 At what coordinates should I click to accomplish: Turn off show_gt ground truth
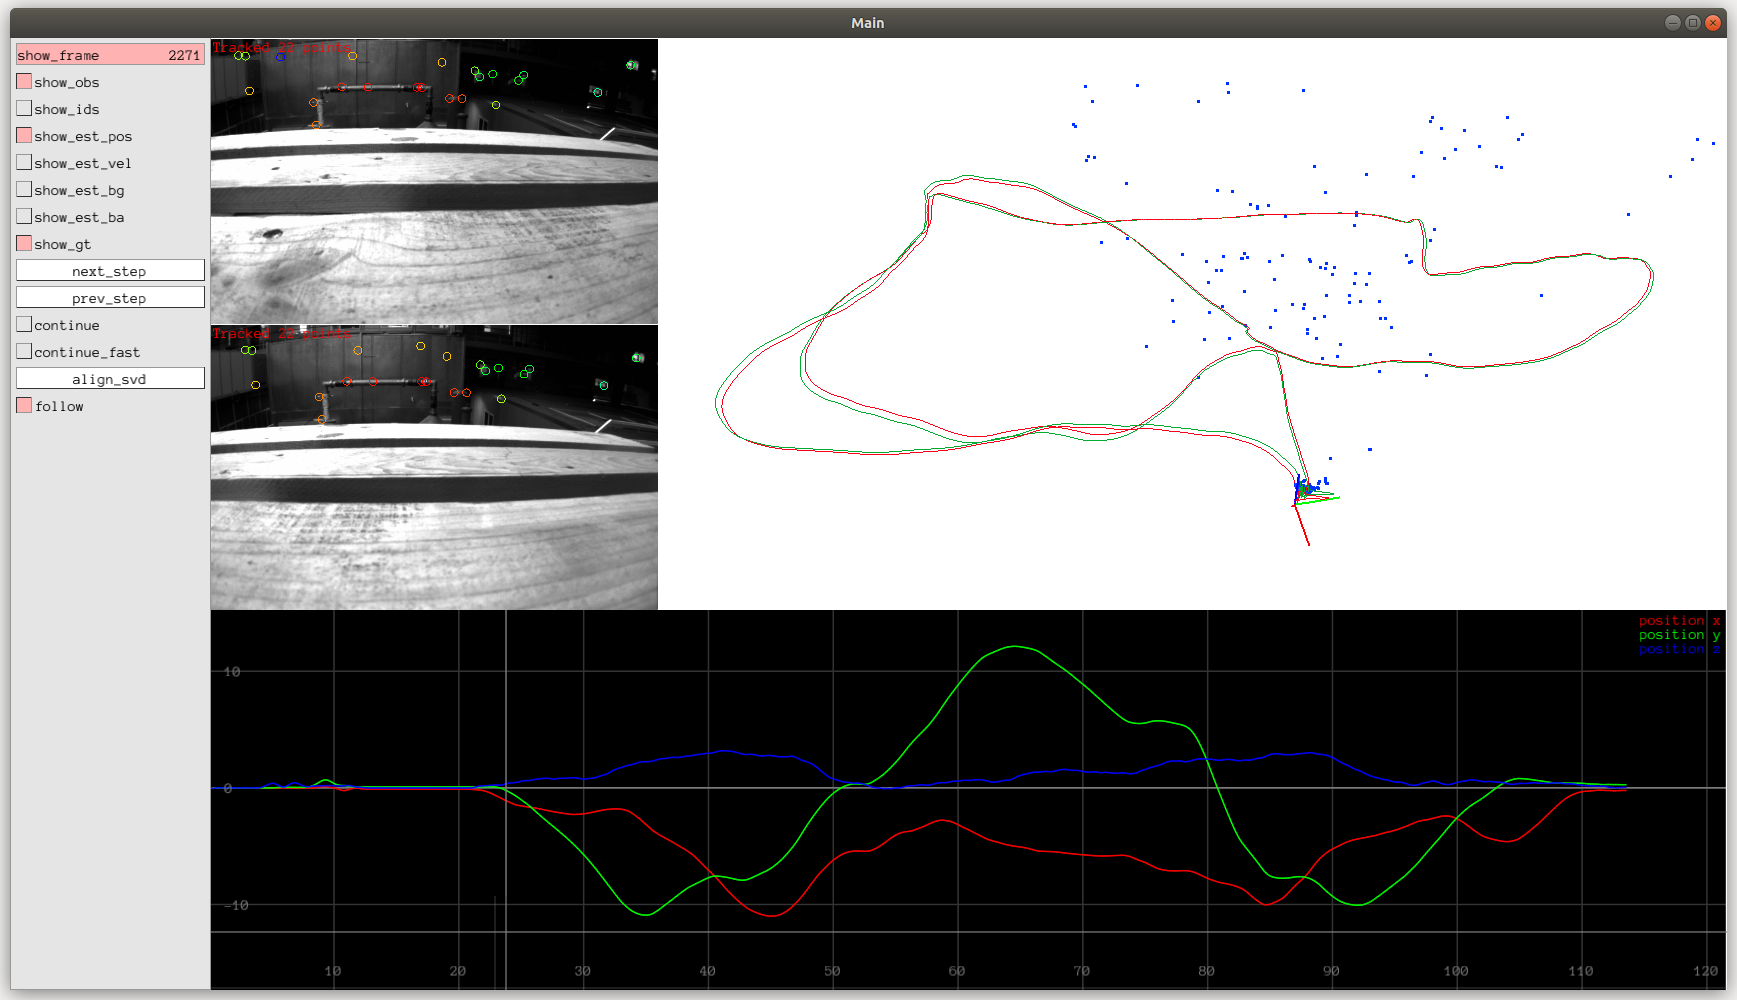tap(25, 243)
